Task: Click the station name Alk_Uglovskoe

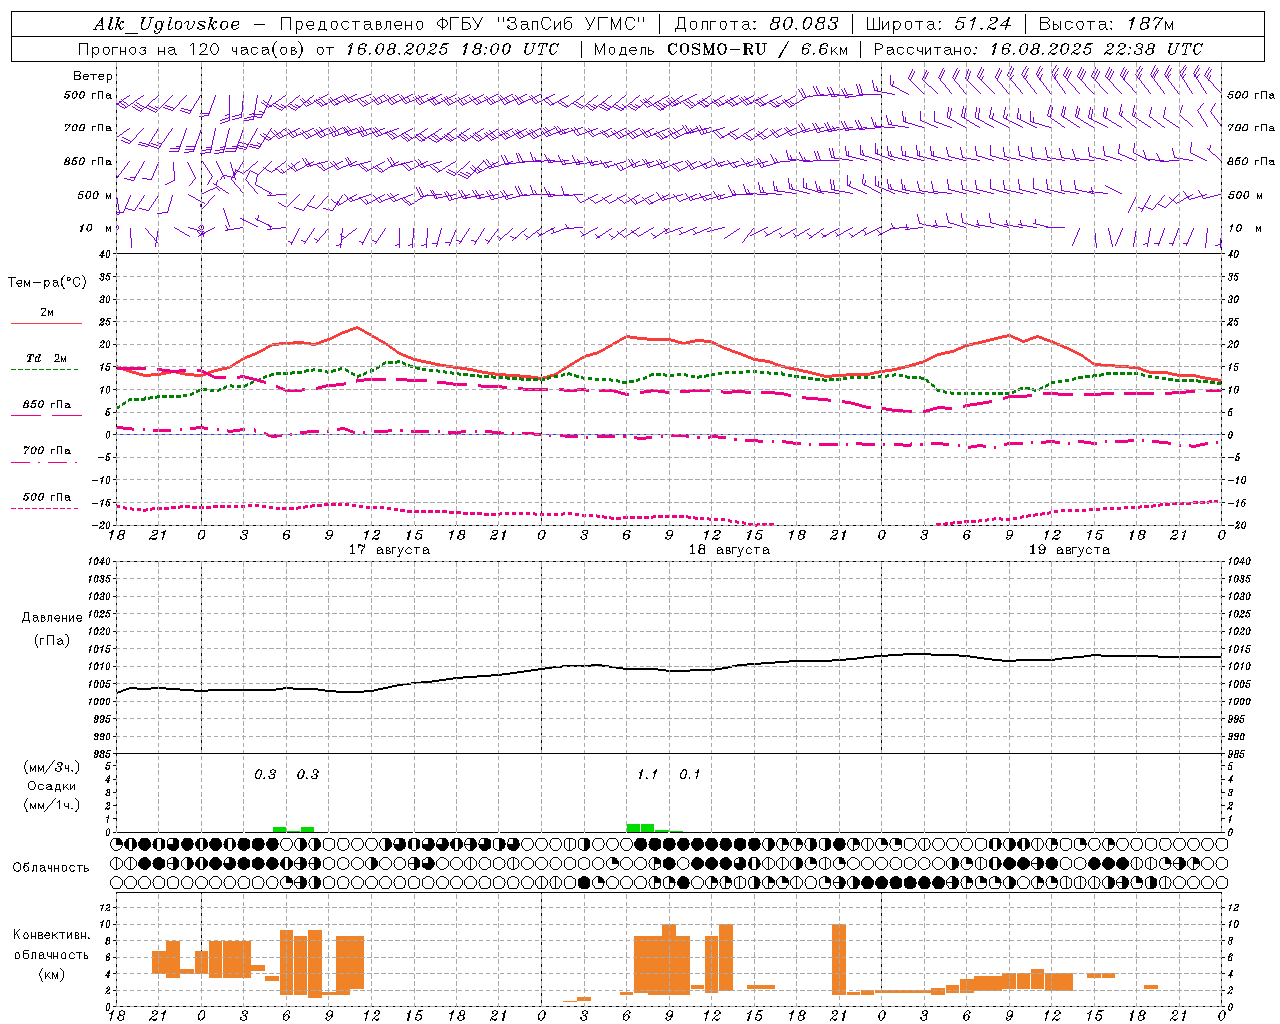Action: (x=167, y=24)
